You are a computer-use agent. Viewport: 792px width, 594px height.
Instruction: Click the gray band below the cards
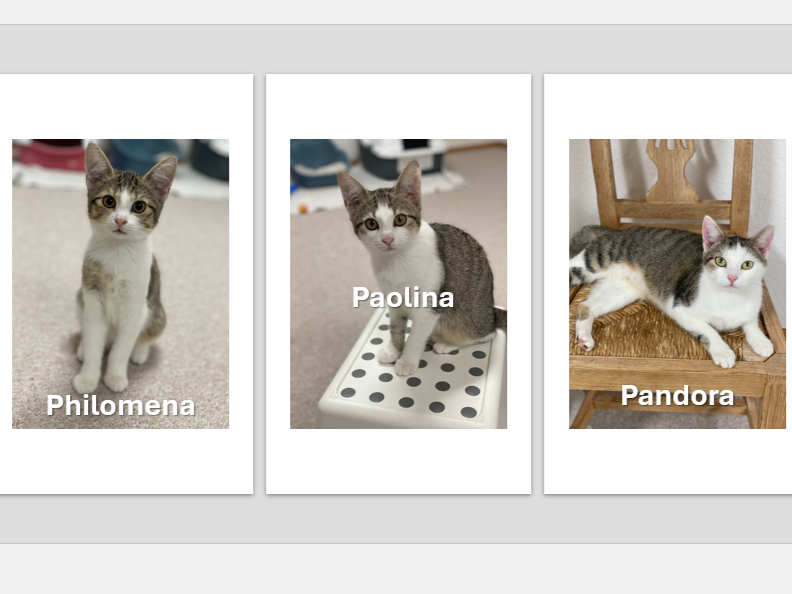click(396, 519)
